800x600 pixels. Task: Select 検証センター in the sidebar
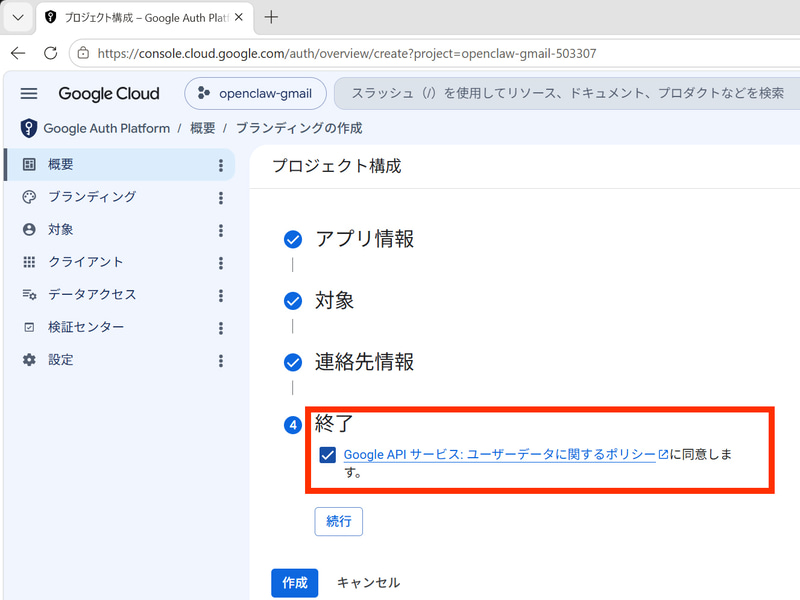(119, 328)
